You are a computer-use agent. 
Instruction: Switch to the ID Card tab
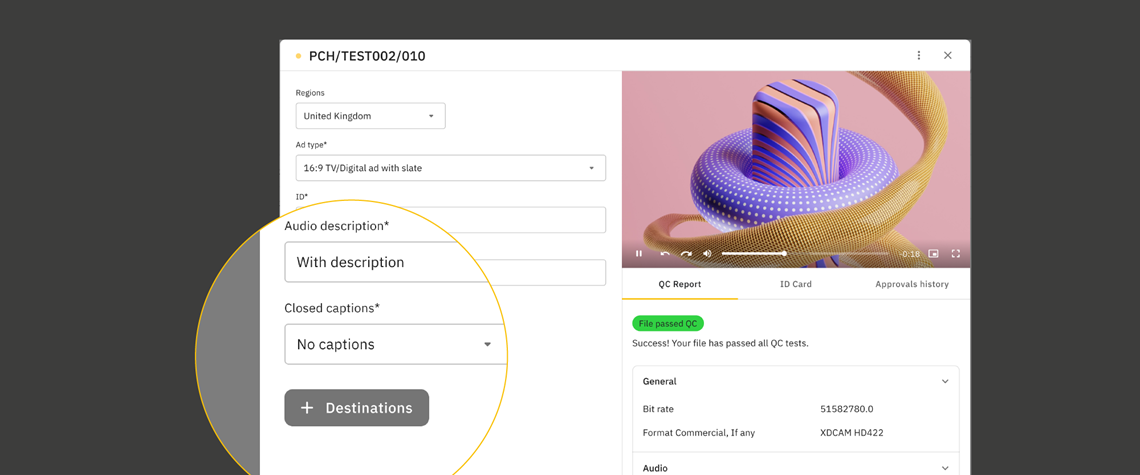[795, 284]
